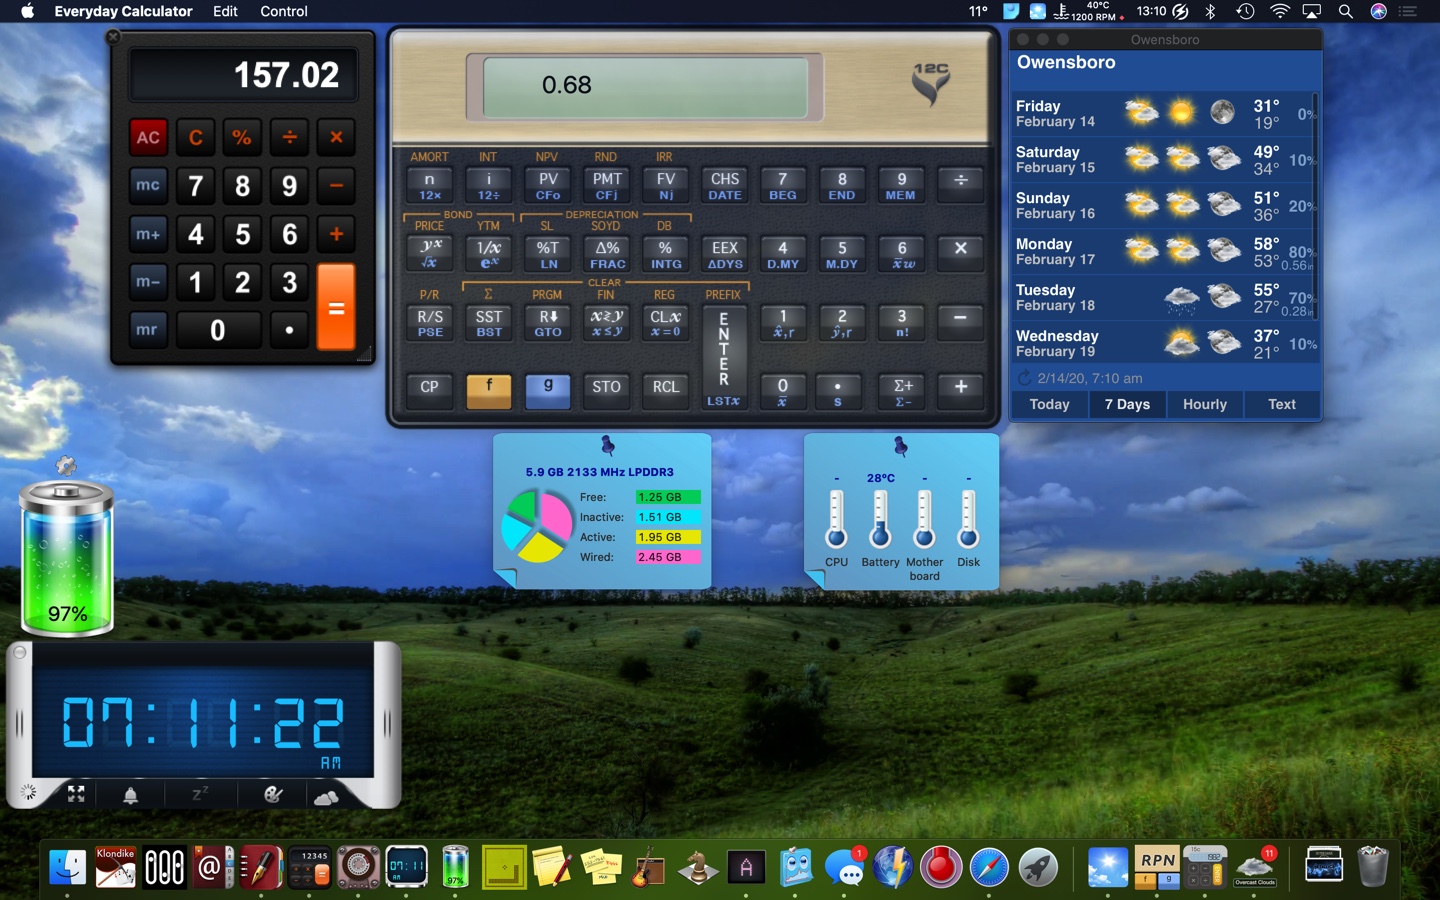The height and width of the screenshot is (900, 1440).
Task: Run or stop program with R/S key
Action: 430,323
